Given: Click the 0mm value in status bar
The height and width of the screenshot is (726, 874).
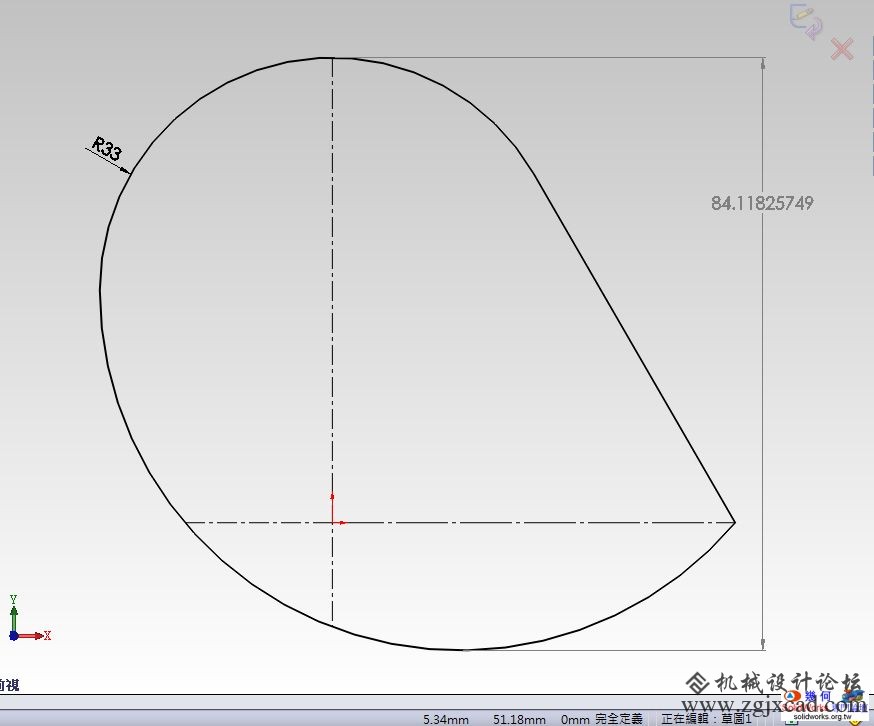Looking at the screenshot, I should (x=576, y=719).
